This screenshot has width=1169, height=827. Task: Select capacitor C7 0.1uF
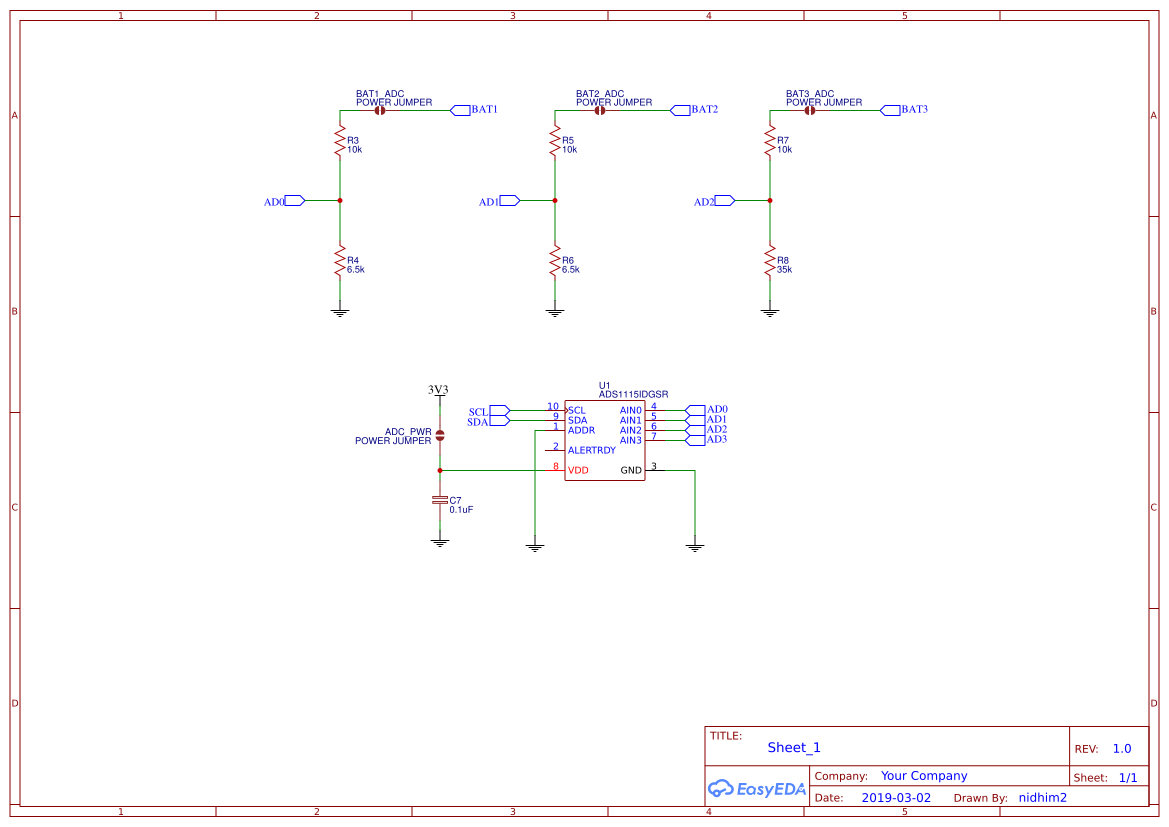coord(440,498)
